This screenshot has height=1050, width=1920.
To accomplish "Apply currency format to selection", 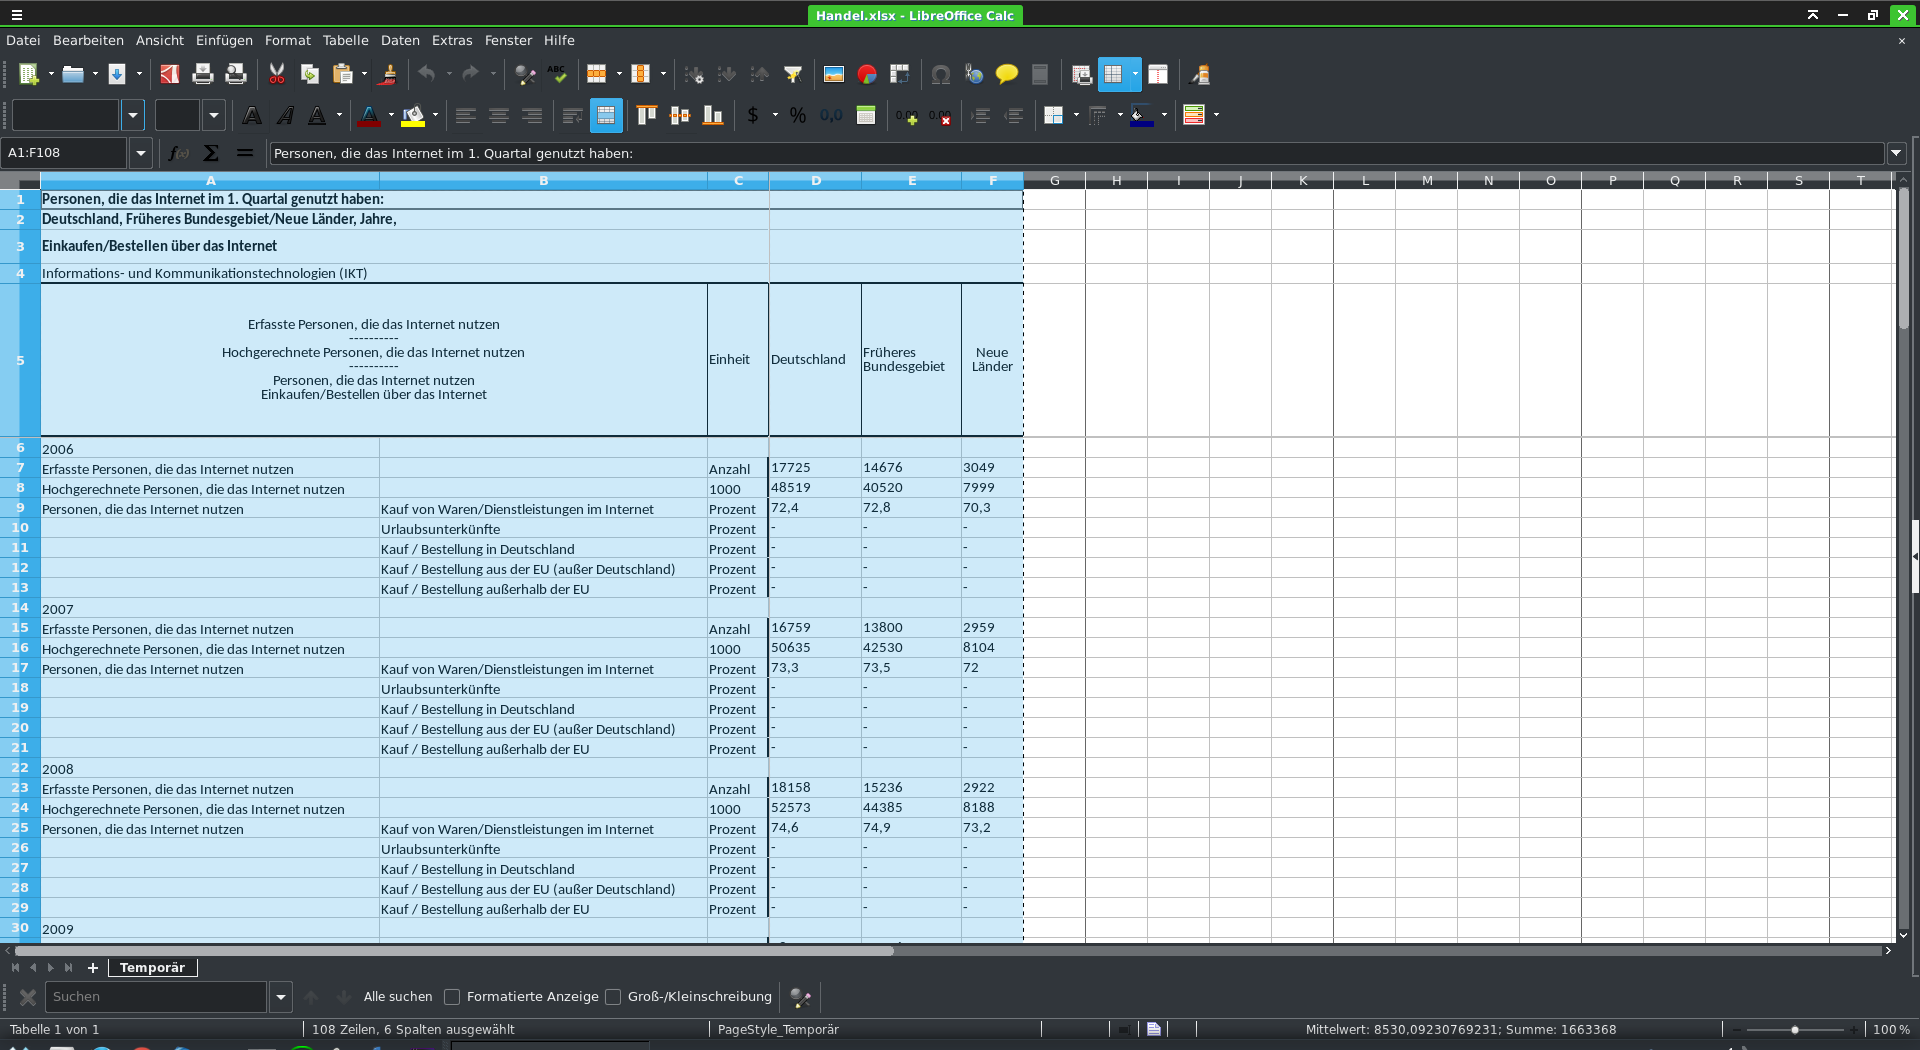I will [x=755, y=115].
